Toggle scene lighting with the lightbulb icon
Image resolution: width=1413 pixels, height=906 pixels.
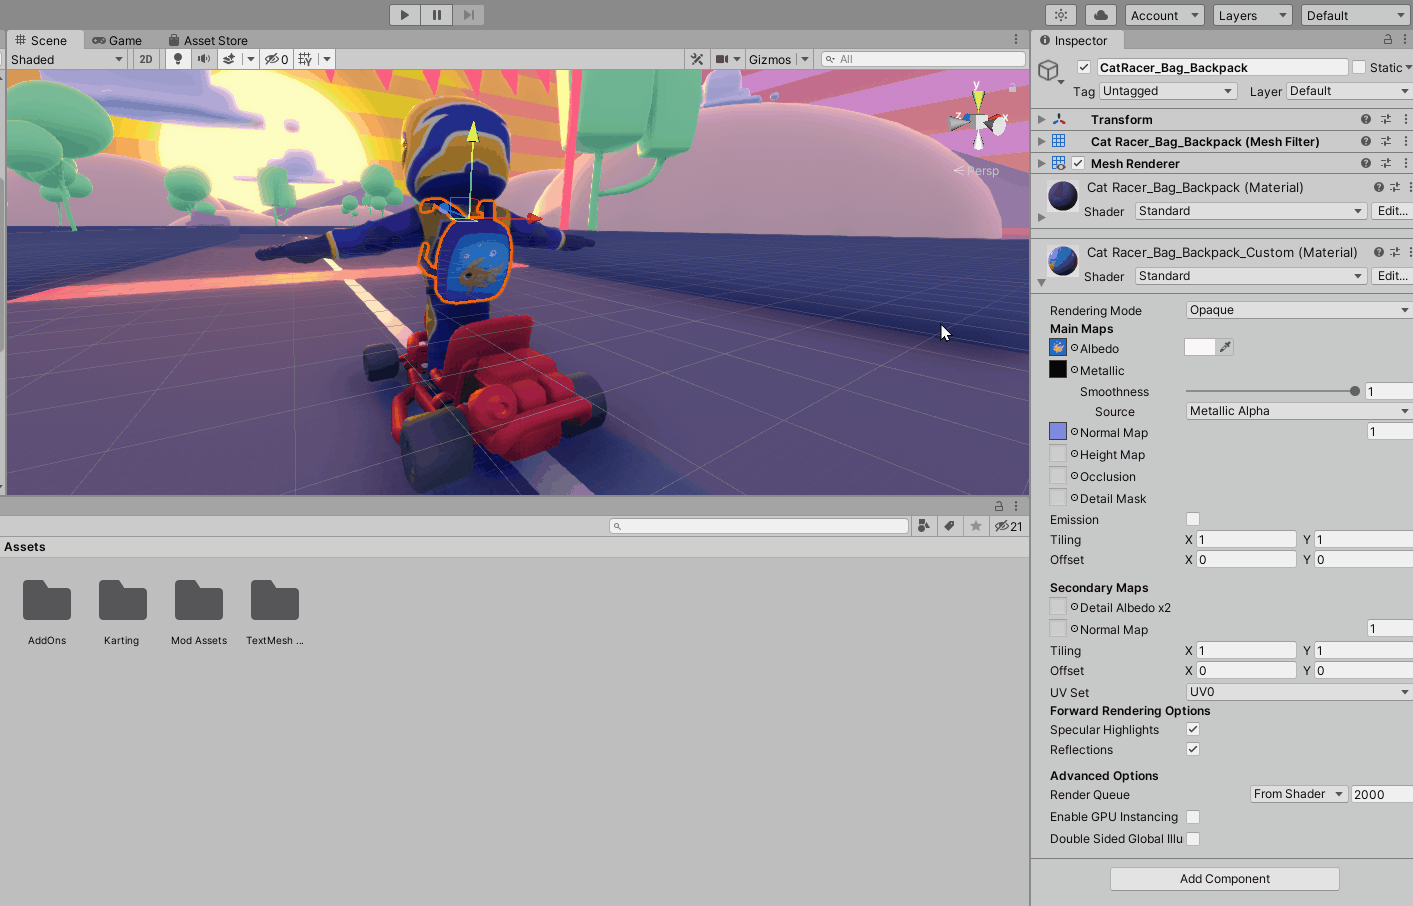click(x=178, y=59)
